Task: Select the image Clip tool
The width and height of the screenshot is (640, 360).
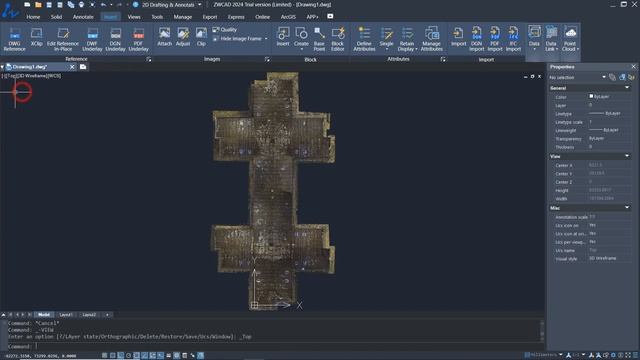Action: pos(201,37)
